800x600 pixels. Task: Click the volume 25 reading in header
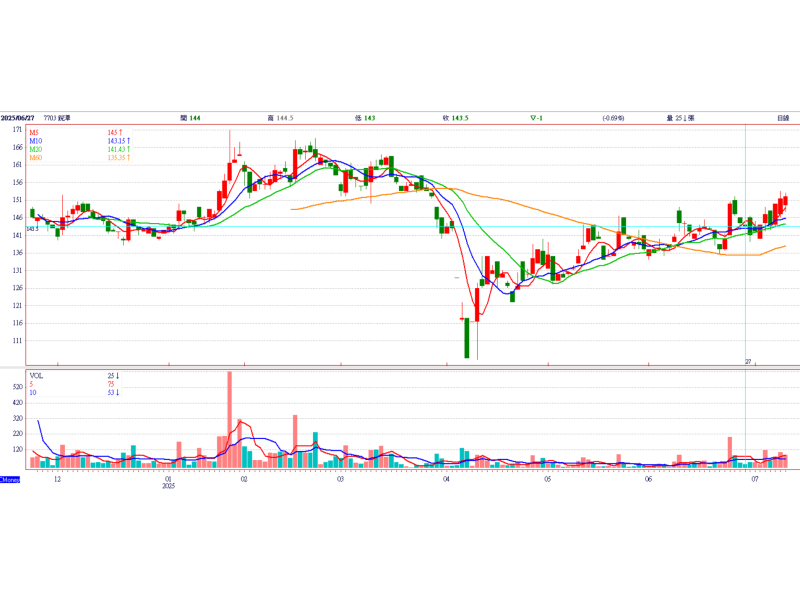click(x=681, y=118)
